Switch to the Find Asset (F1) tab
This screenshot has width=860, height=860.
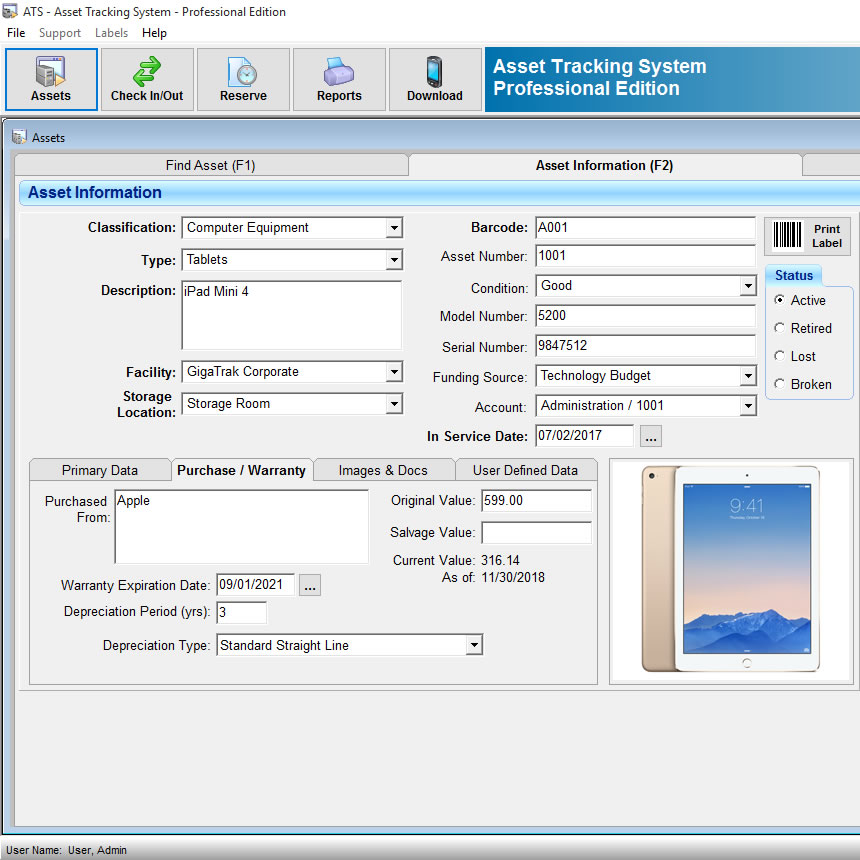tap(211, 166)
